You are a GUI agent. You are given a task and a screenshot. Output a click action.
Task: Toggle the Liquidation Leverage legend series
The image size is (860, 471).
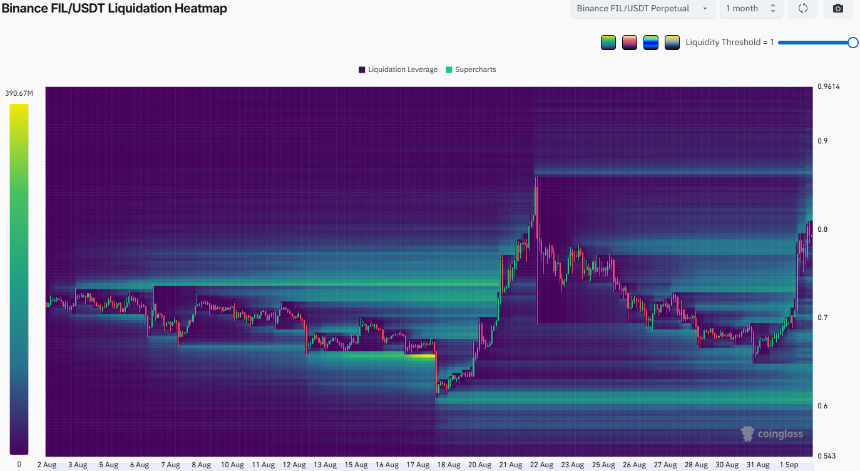coord(398,70)
